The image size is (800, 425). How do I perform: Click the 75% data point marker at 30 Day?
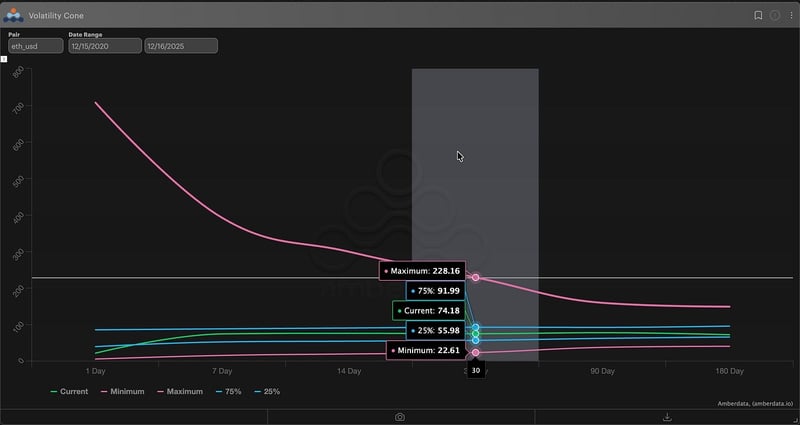click(476, 328)
